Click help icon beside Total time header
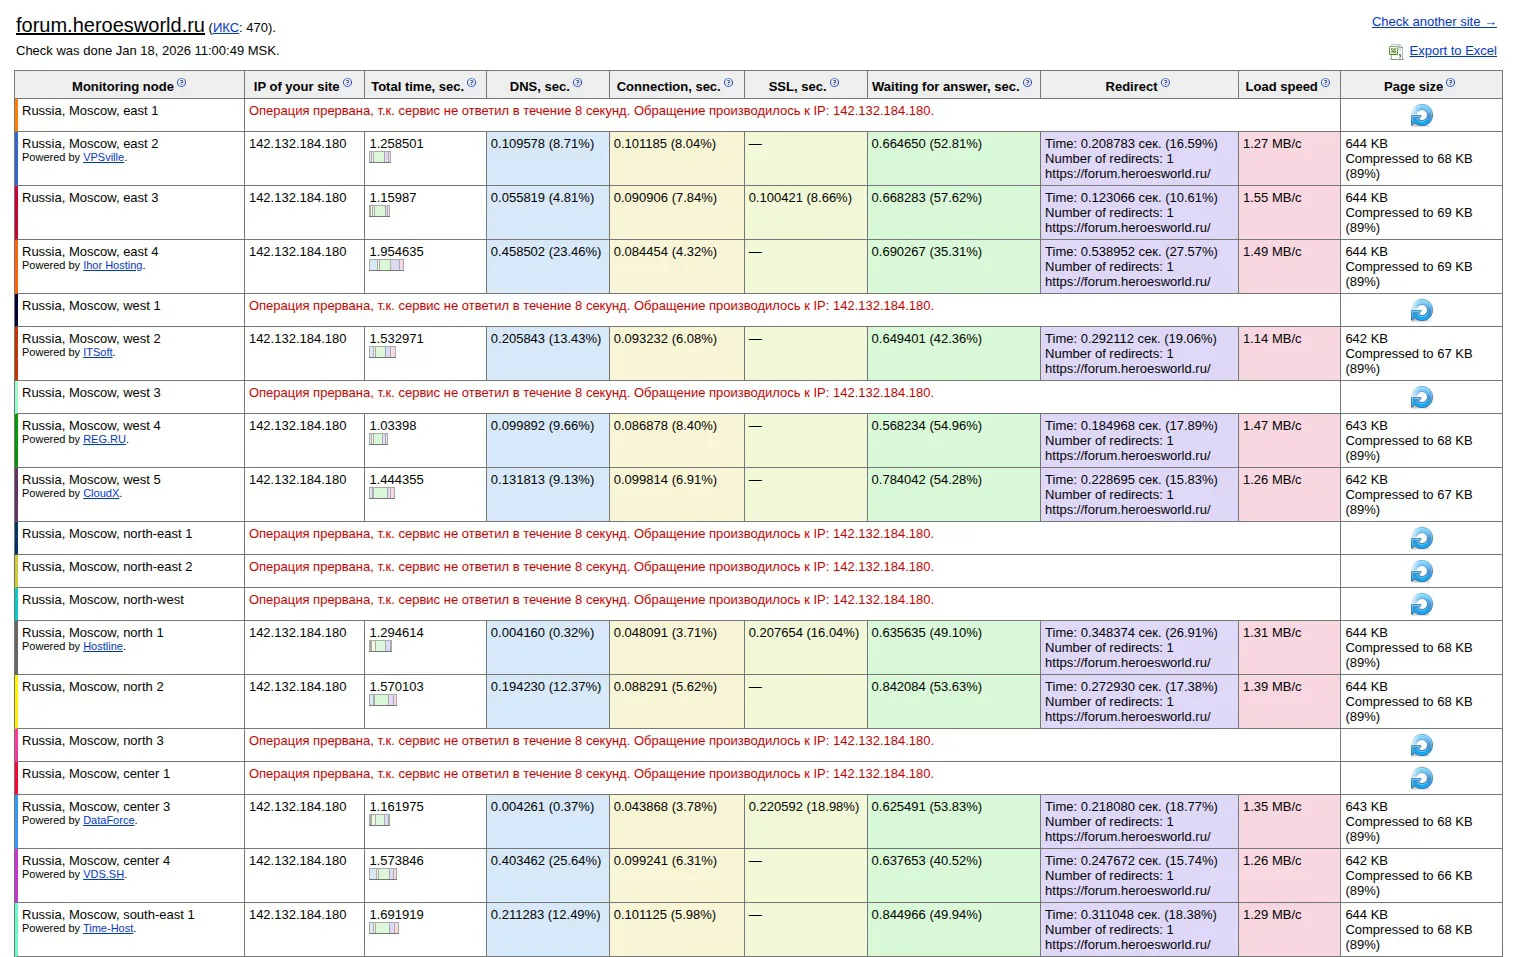The width and height of the screenshot is (1513, 957). pyautogui.click(x=471, y=83)
